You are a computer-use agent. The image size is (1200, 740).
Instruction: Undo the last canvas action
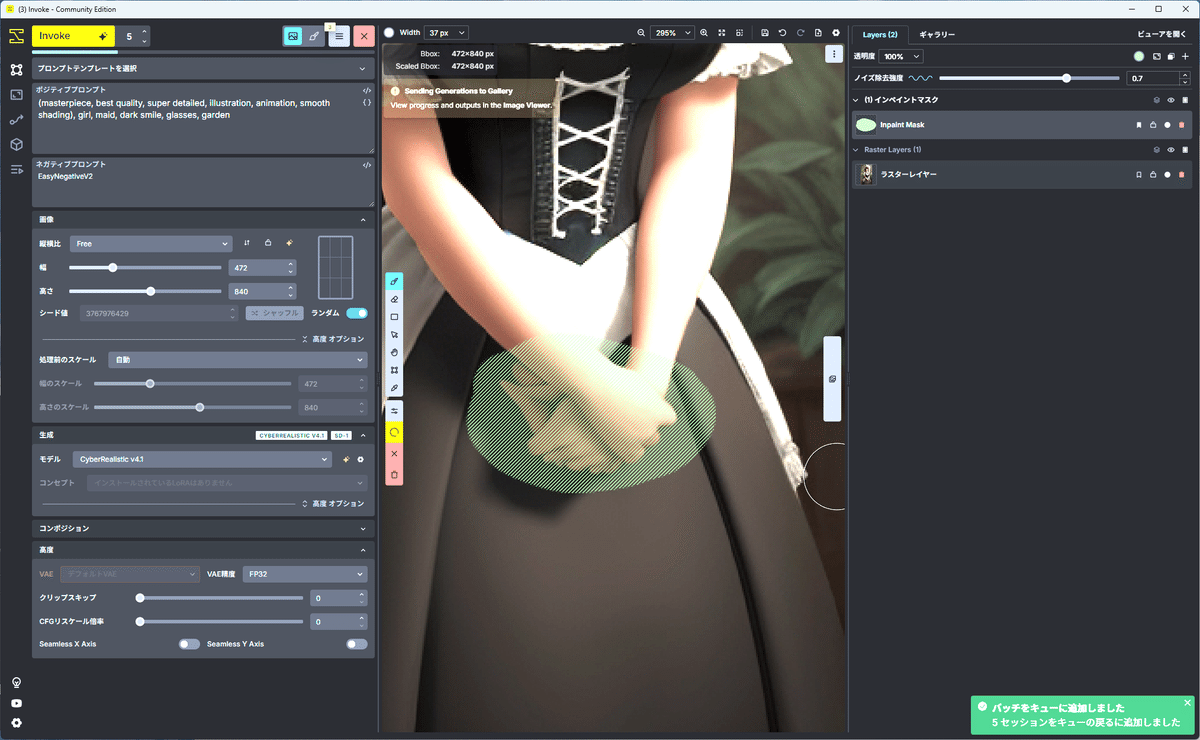(783, 32)
